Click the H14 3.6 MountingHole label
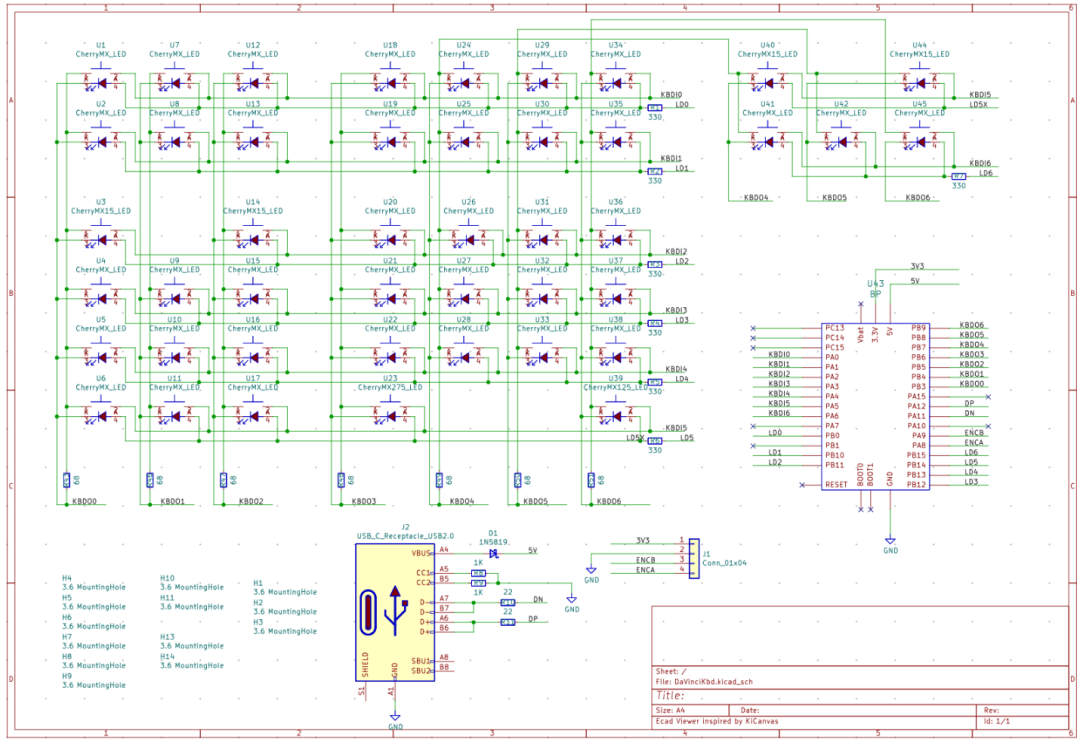Viewport: 1080px width, 743px height. point(191,661)
